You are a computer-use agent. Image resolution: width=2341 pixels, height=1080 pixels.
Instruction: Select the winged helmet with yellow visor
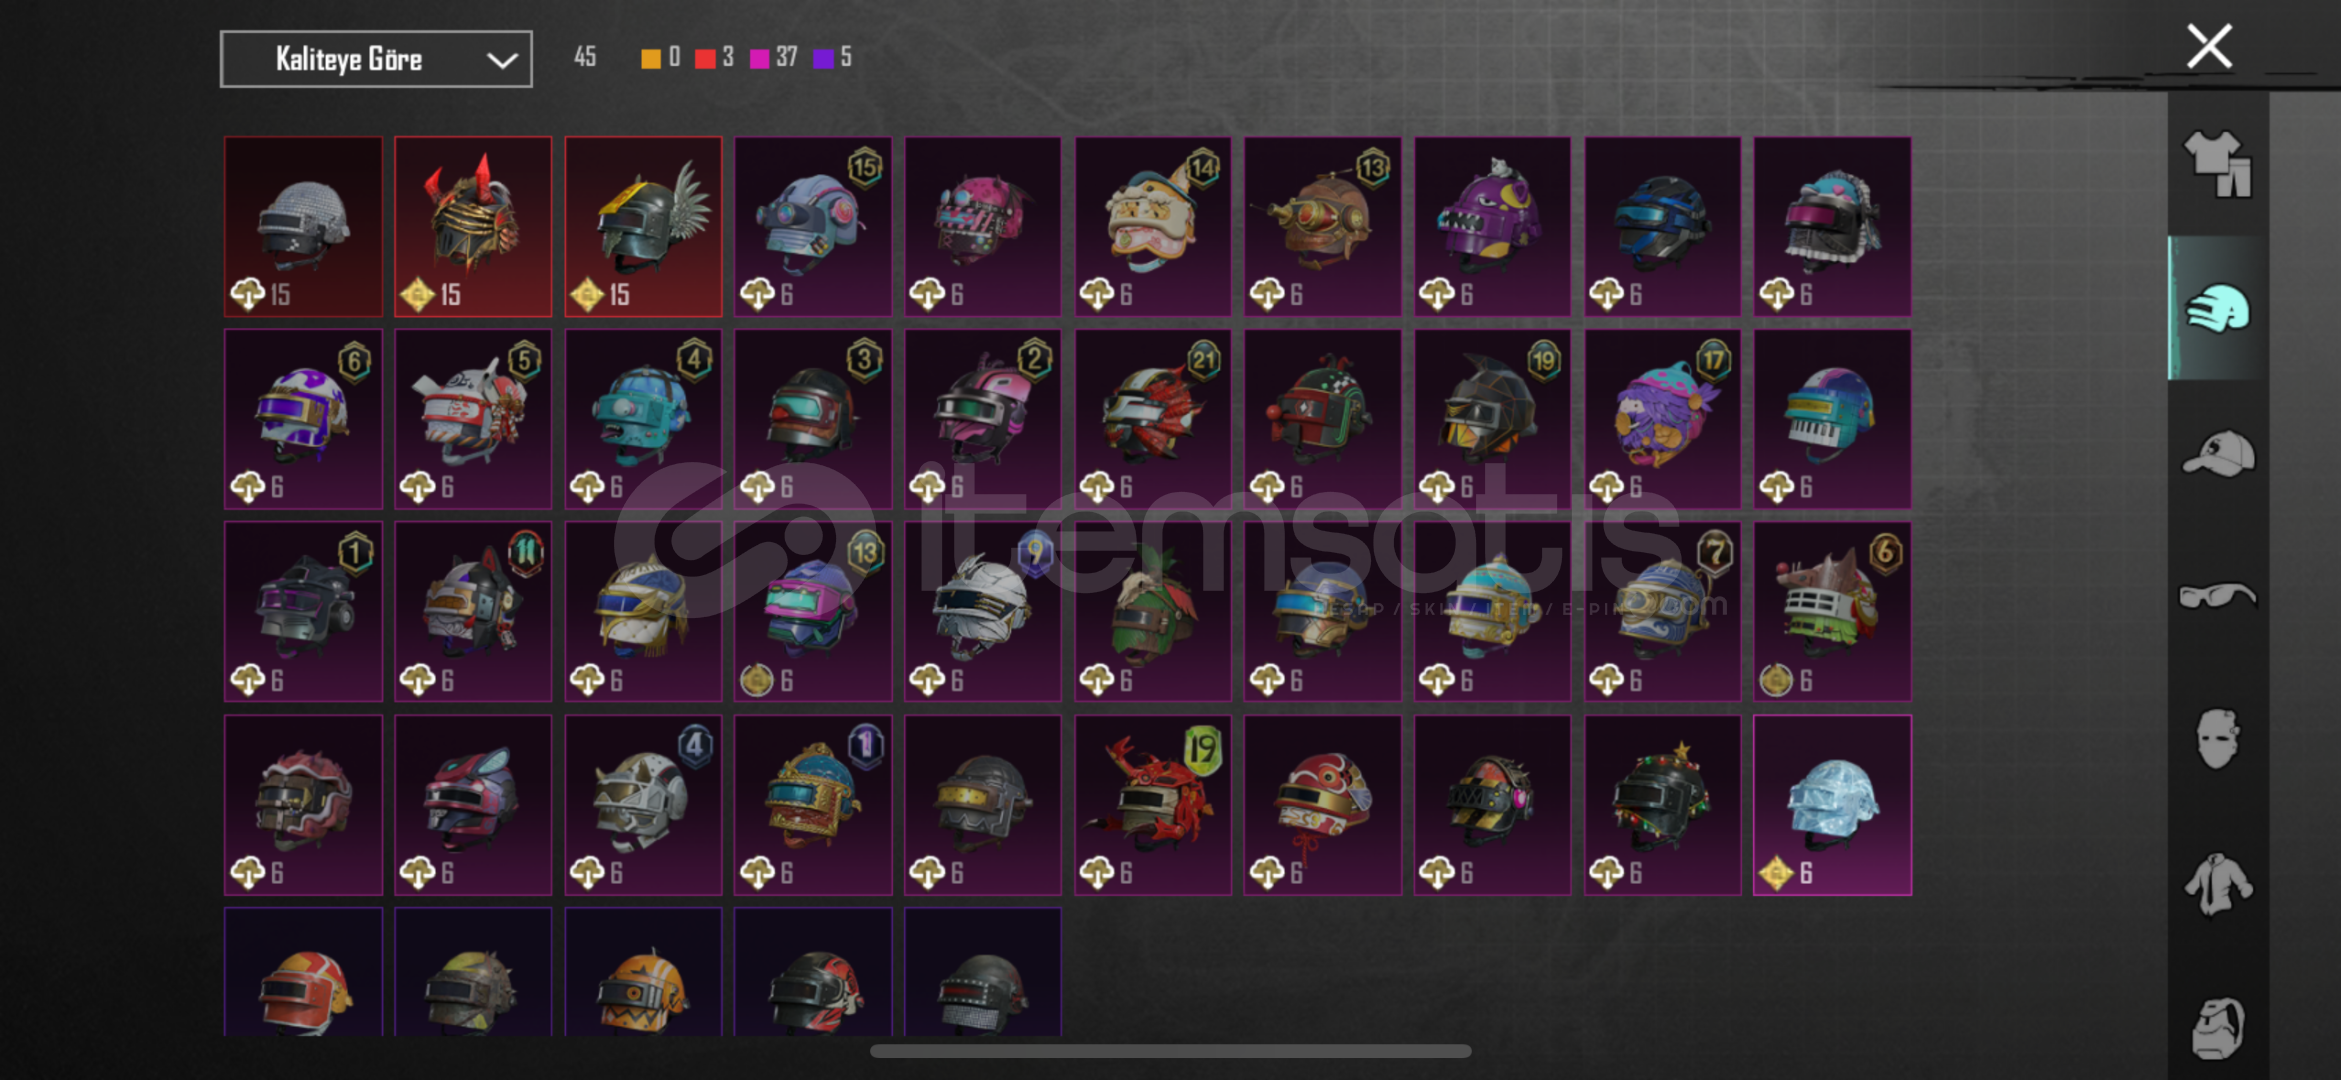[x=643, y=227]
